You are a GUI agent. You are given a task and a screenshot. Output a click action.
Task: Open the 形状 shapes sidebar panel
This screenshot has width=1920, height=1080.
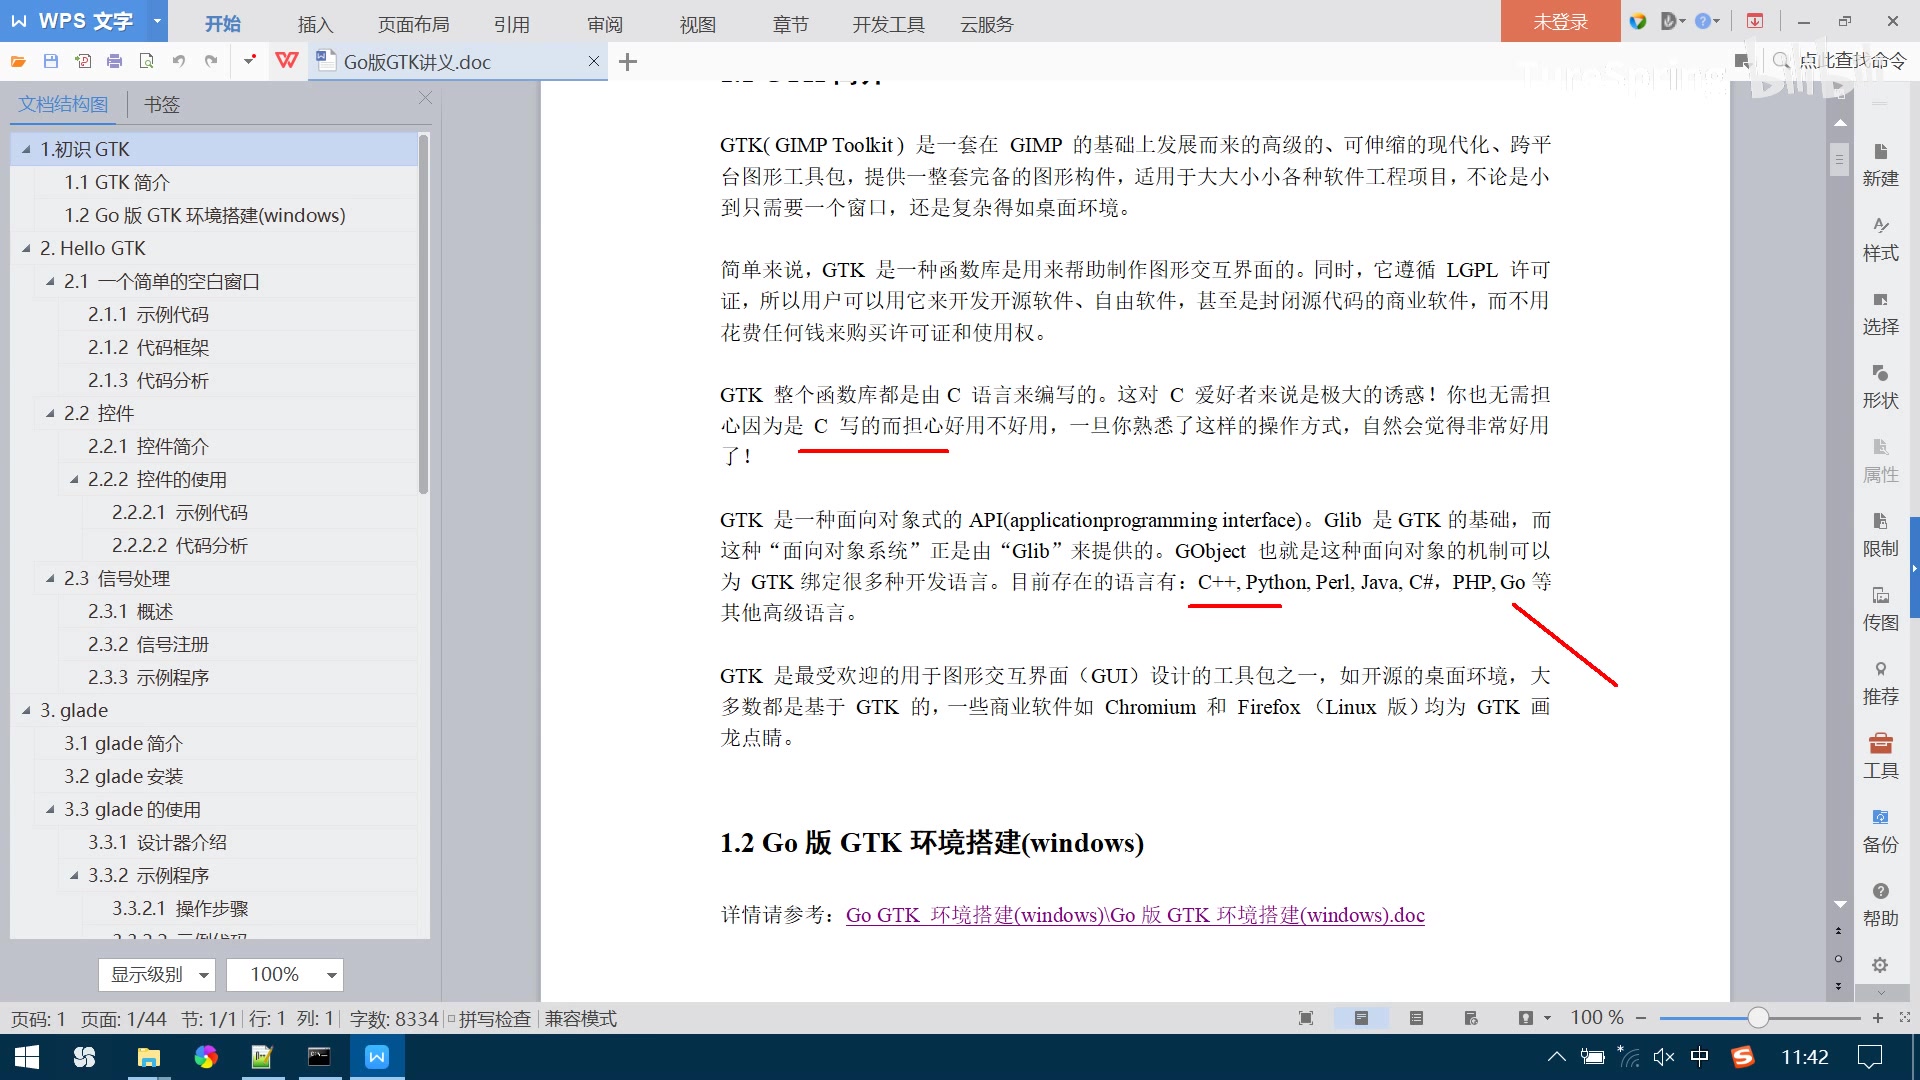(1880, 385)
